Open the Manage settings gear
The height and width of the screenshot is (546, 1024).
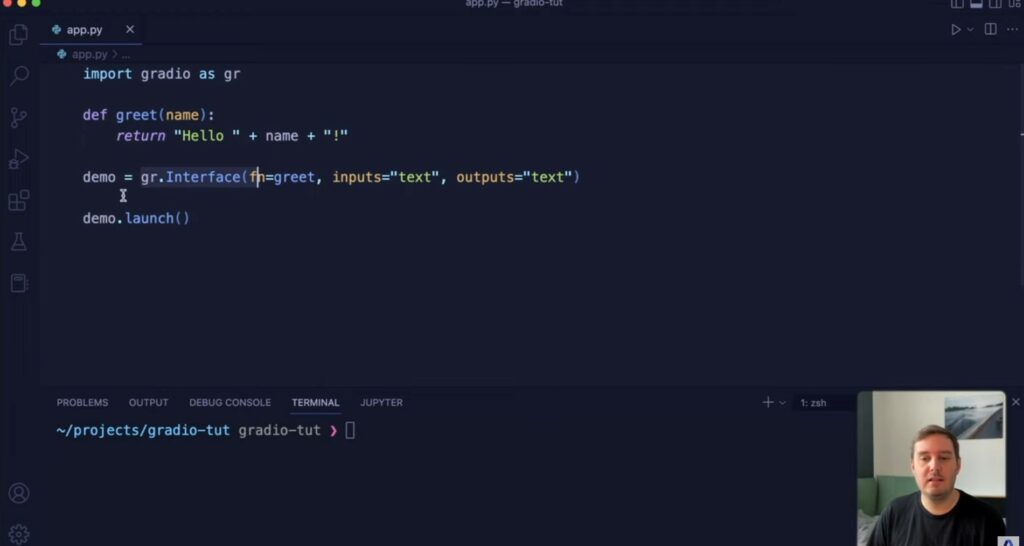pyautogui.click(x=18, y=534)
